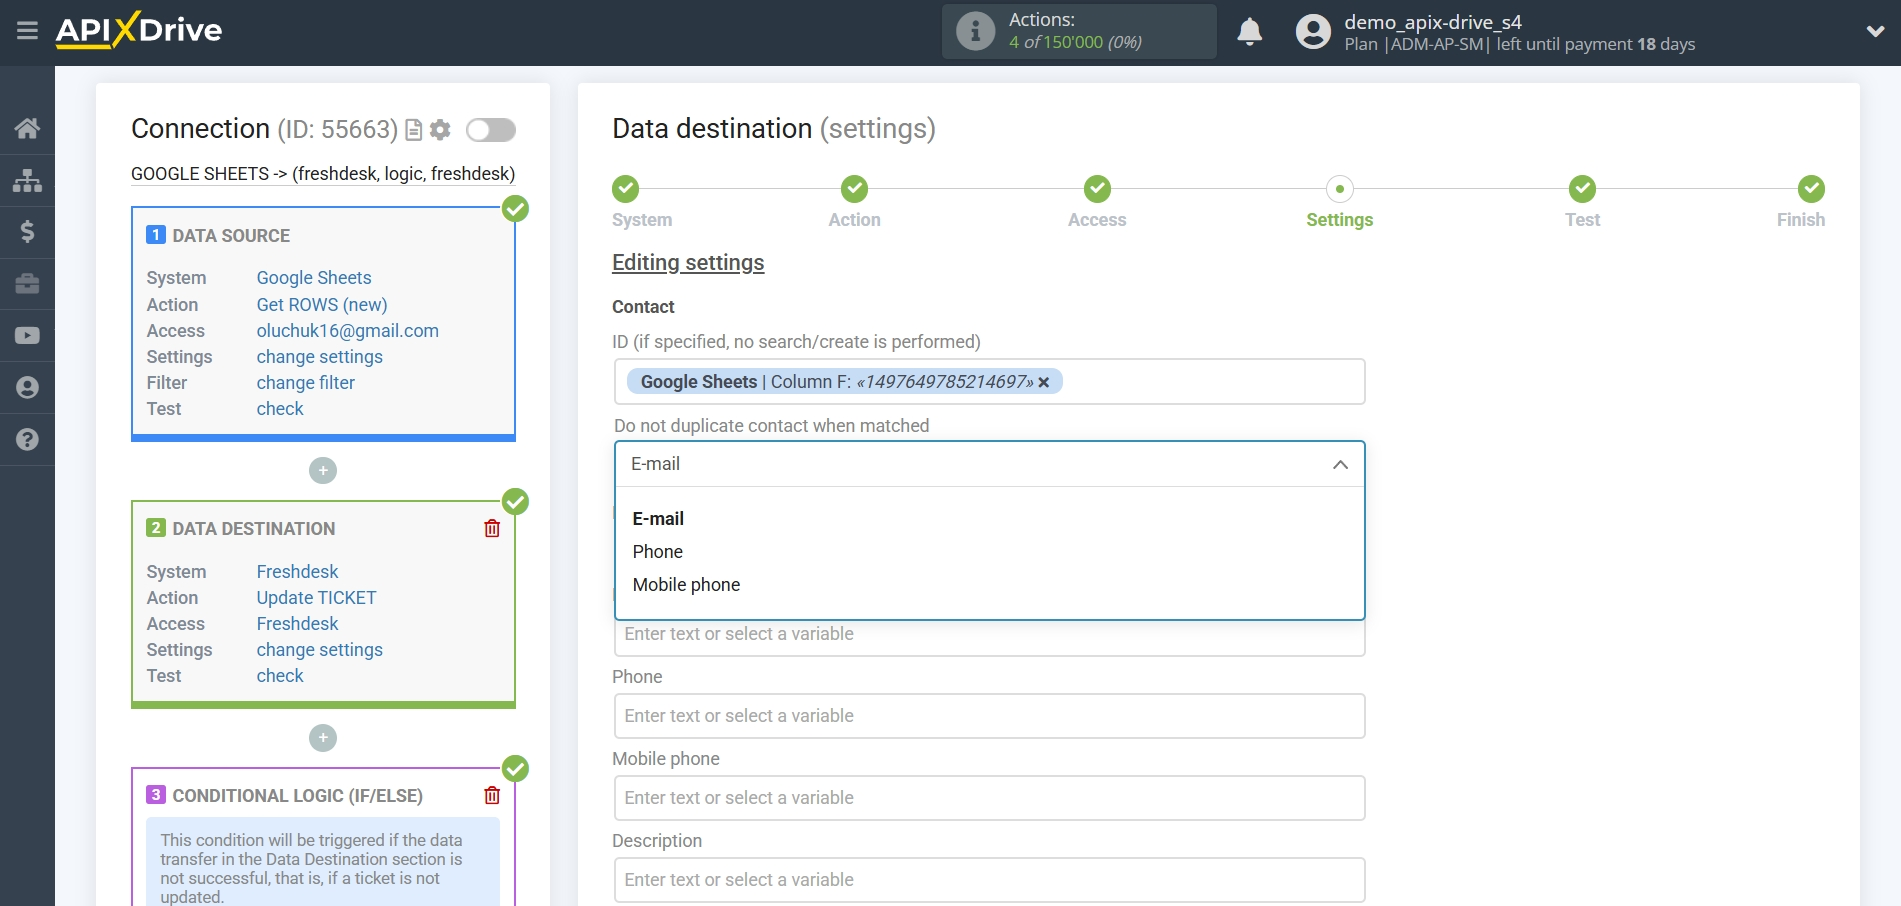Go to the Action step
The image size is (1901, 906).
854,189
